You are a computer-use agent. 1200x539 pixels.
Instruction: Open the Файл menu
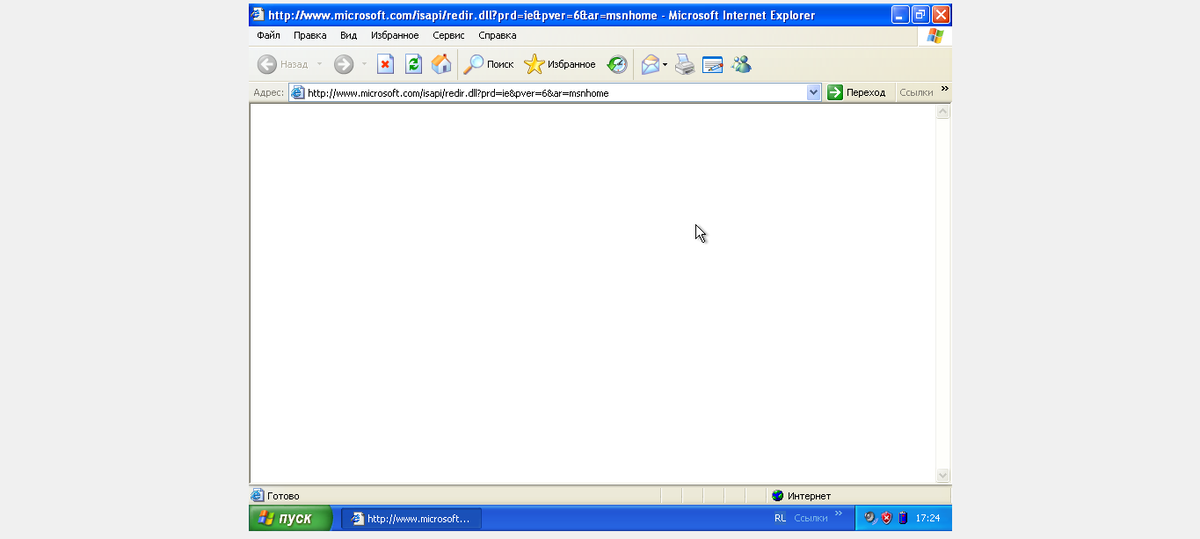click(x=268, y=35)
